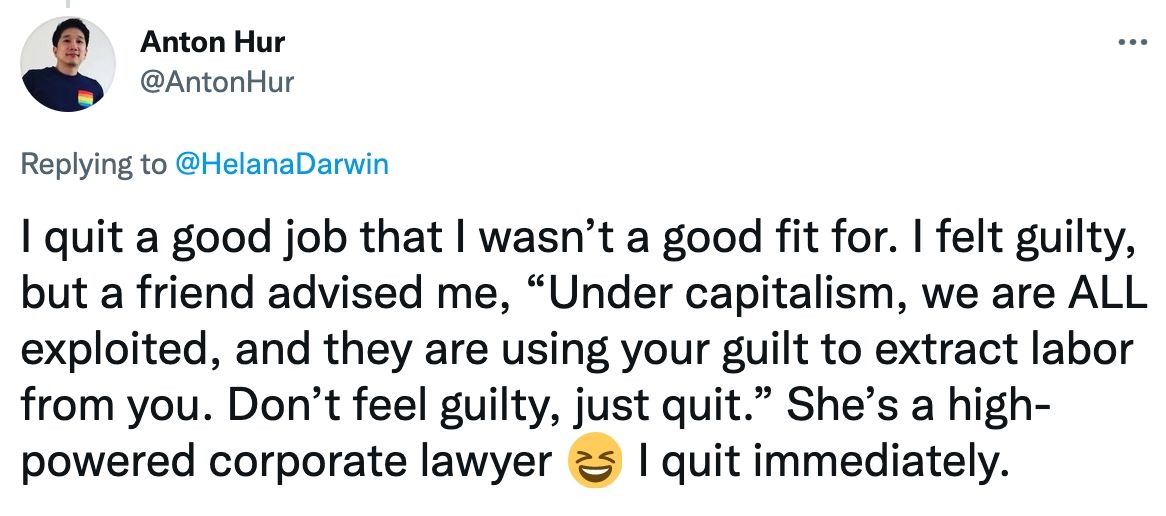Click Anton Hur's profile avatar
Image resolution: width=1166 pixels, height=516 pixels.
[x=68, y=64]
